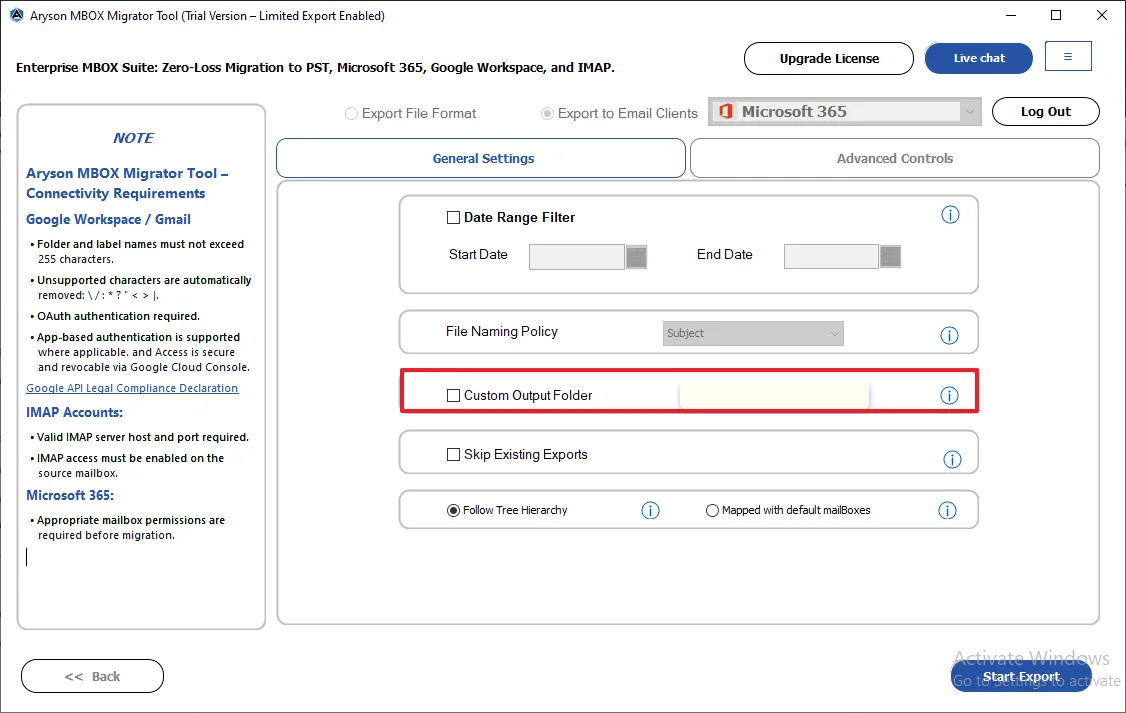Click the Upgrade License button
Image resolution: width=1126 pixels, height=713 pixels.
(829, 58)
